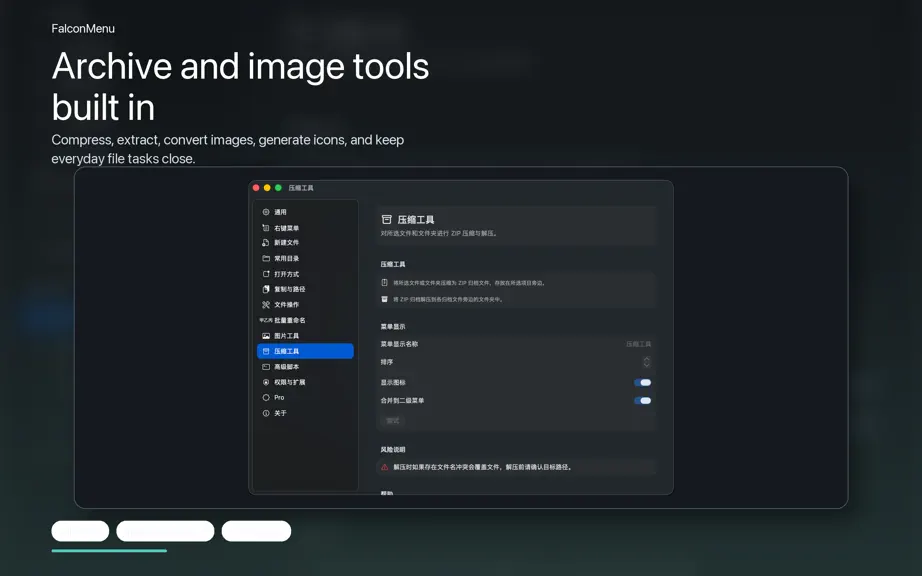
Task: Click the 'Archive and image tools built in' headline
Action: (240, 86)
